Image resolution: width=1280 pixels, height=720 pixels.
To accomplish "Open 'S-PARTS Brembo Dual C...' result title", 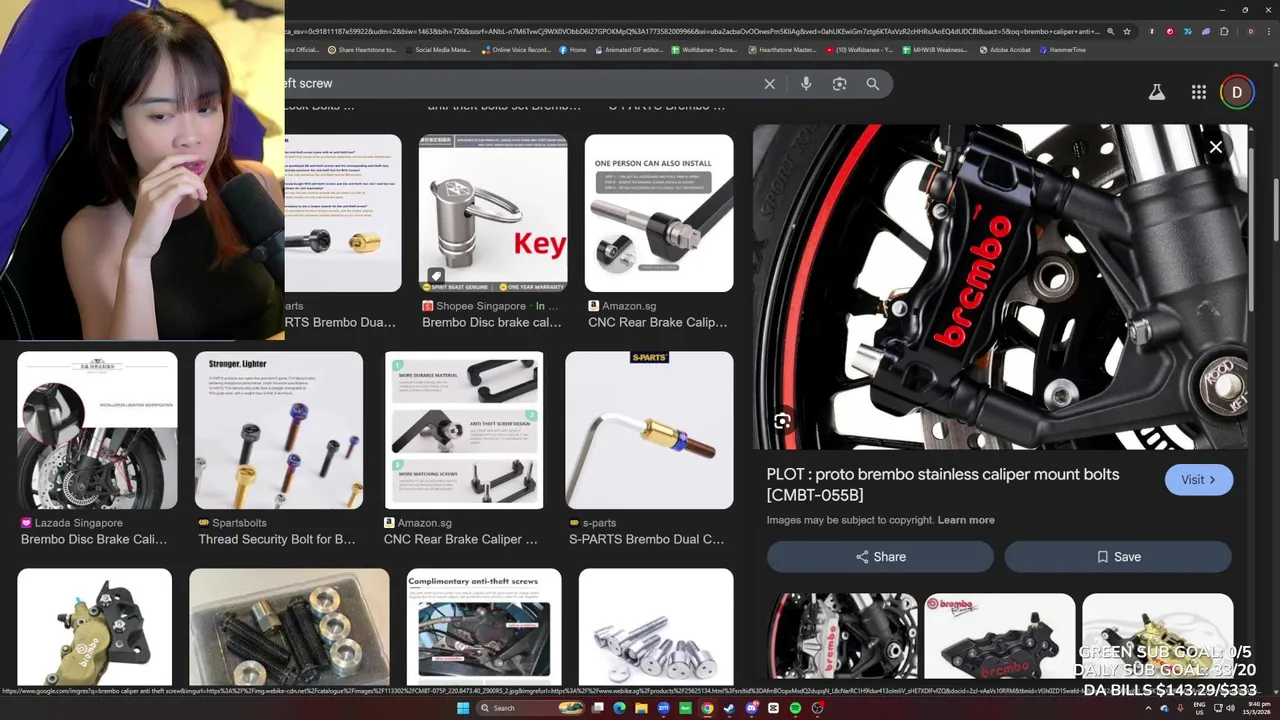I will pyautogui.click(x=646, y=539).
